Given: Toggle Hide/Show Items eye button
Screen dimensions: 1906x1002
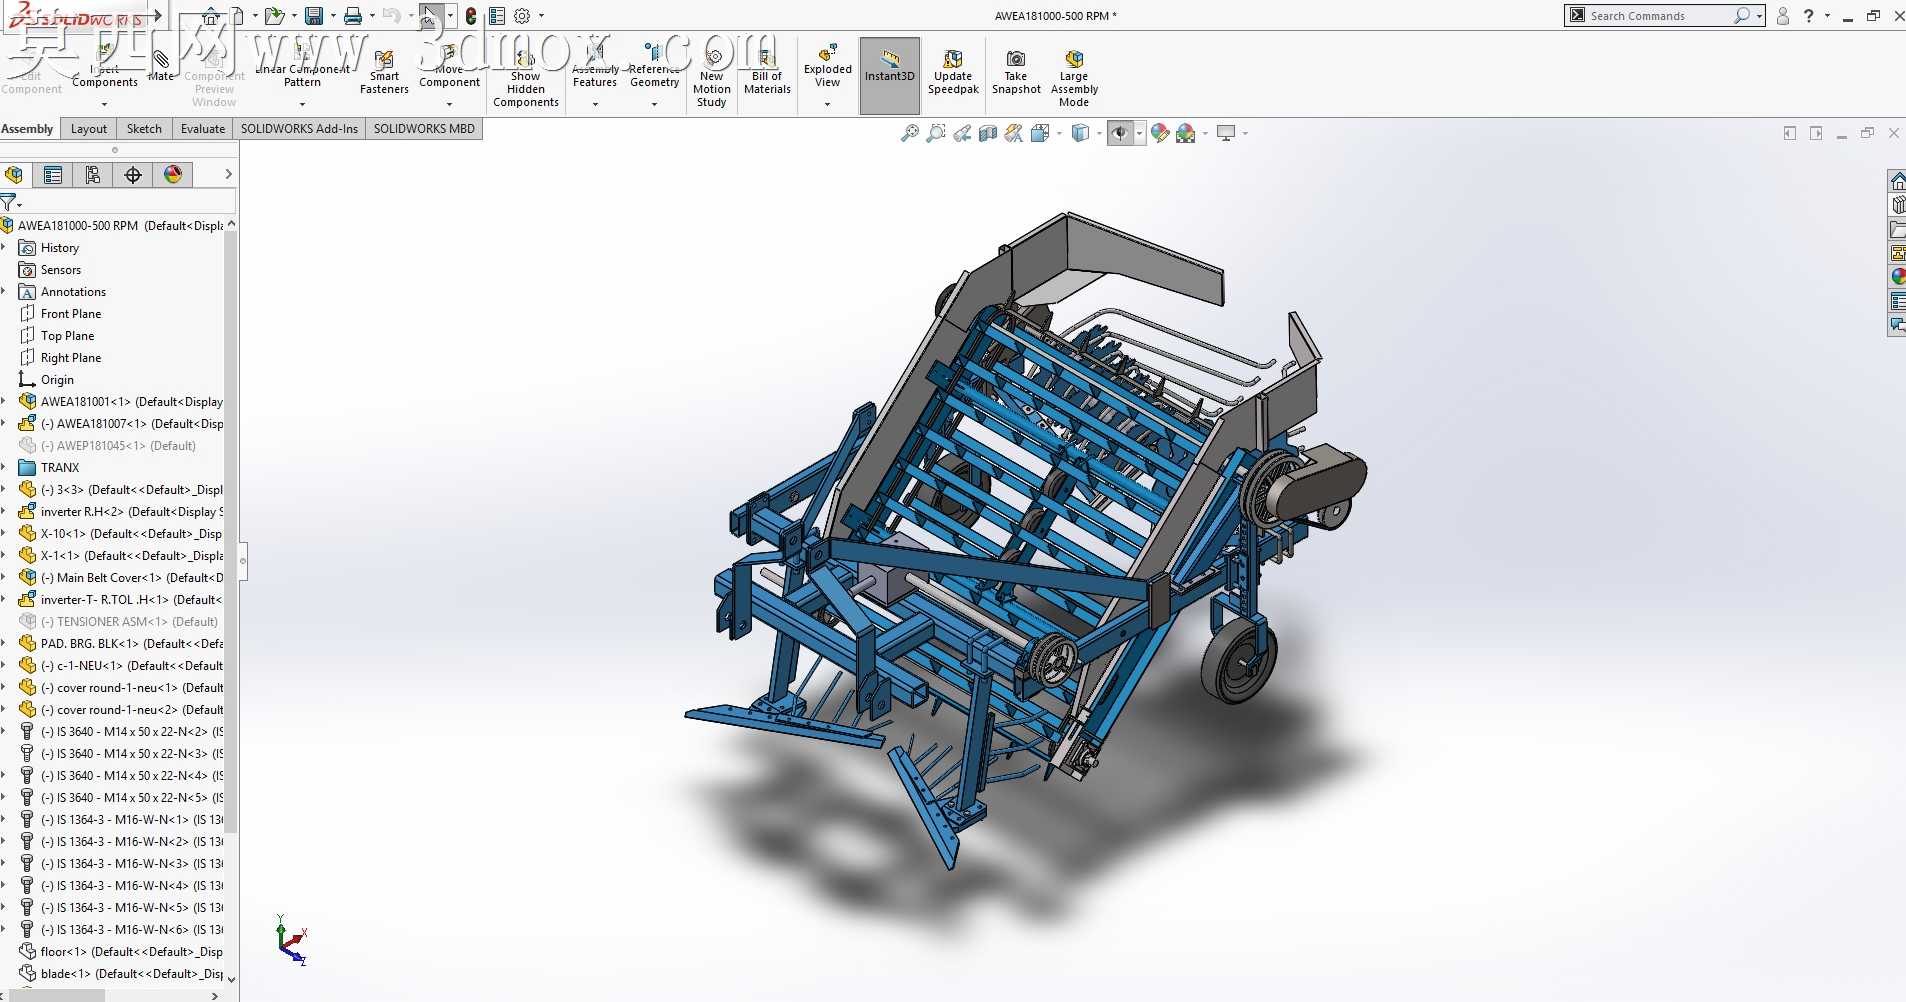Looking at the screenshot, I should (1121, 133).
